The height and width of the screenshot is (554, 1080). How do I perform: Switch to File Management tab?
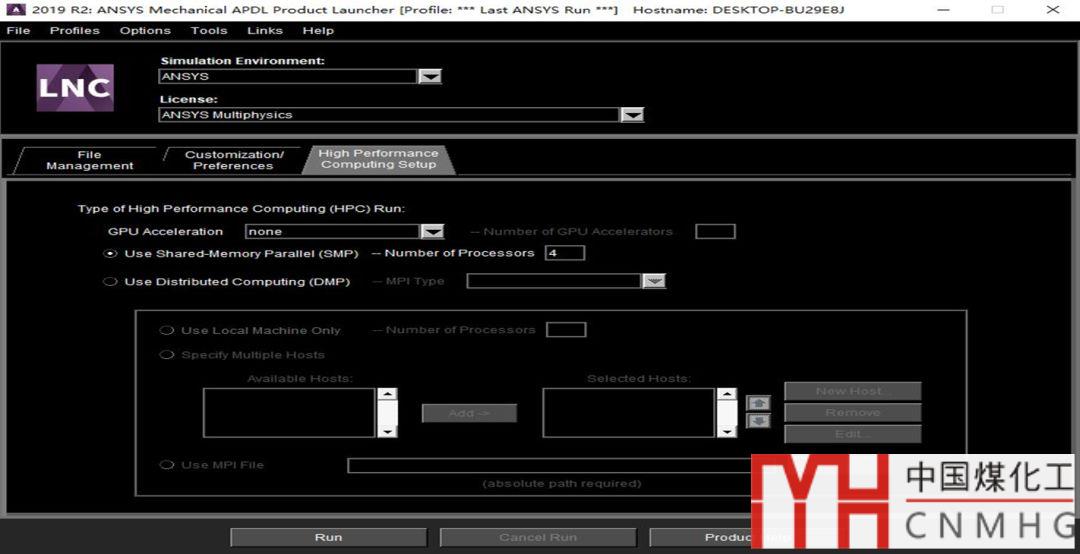click(89, 160)
